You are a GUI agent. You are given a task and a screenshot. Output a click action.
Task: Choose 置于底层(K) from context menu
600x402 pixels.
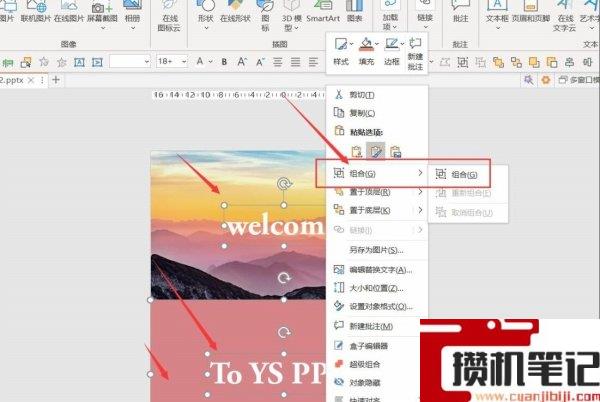tap(379, 210)
